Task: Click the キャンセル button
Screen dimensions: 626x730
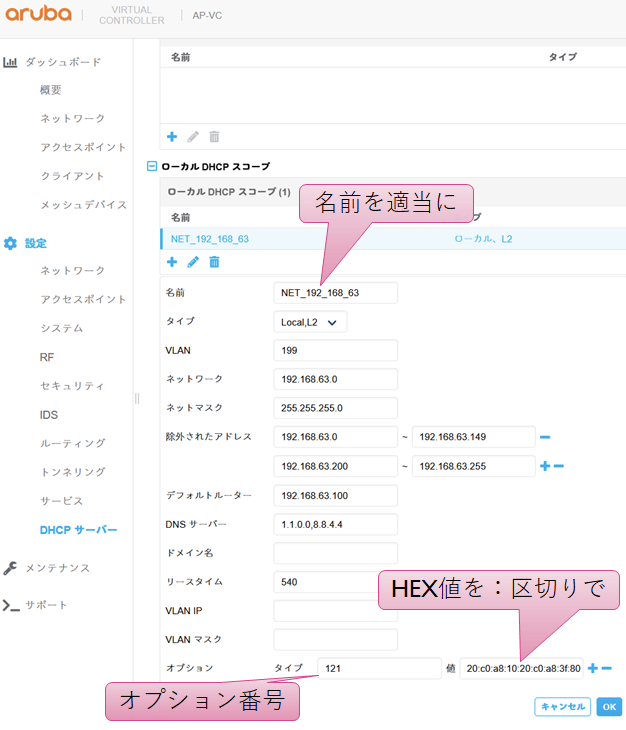Action: (562, 706)
